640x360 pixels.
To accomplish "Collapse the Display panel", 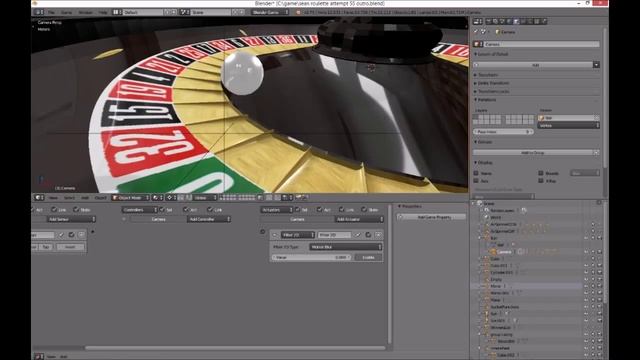I will [x=483, y=162].
